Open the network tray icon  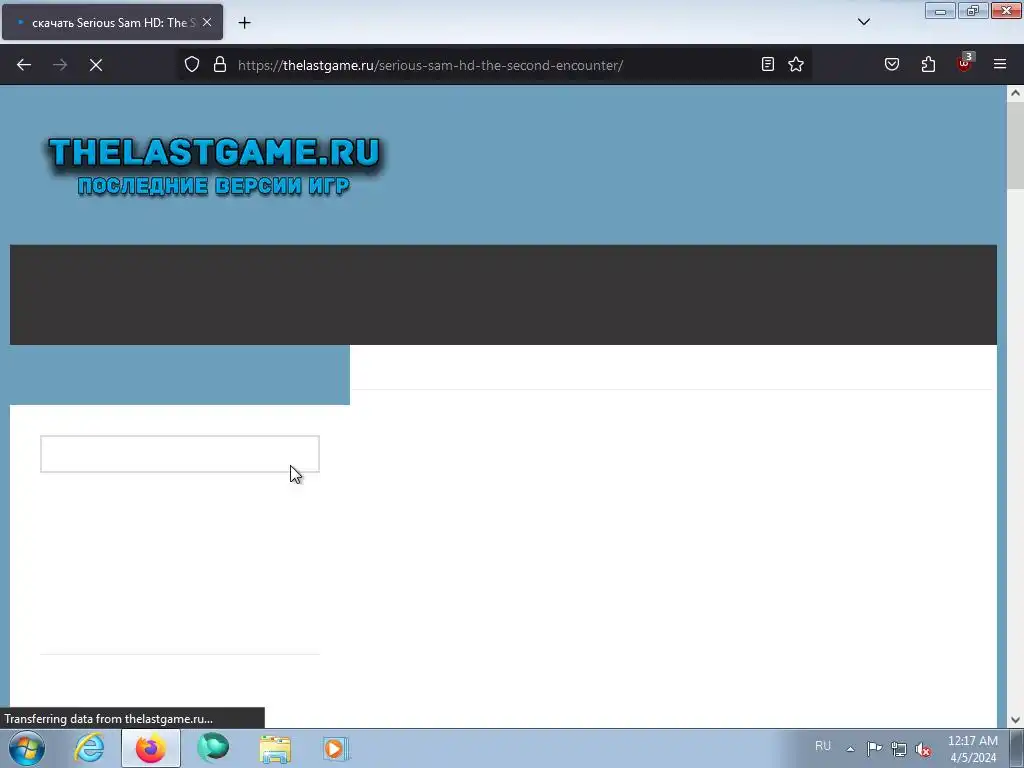pos(899,749)
